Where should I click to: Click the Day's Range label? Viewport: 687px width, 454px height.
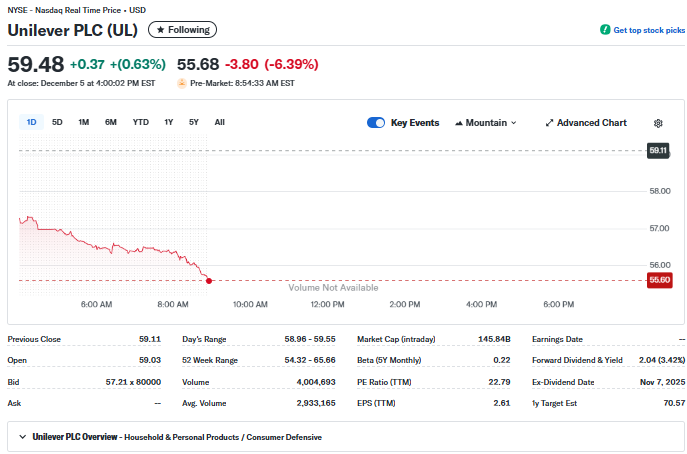tap(204, 339)
